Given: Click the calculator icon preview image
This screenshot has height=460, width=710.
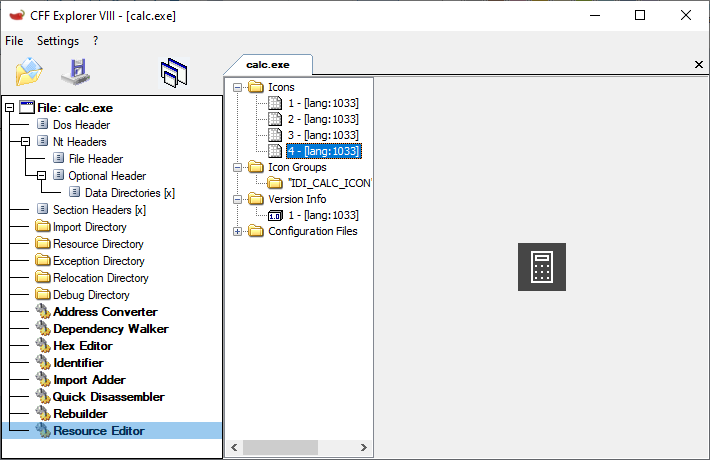Looking at the screenshot, I should click(542, 267).
